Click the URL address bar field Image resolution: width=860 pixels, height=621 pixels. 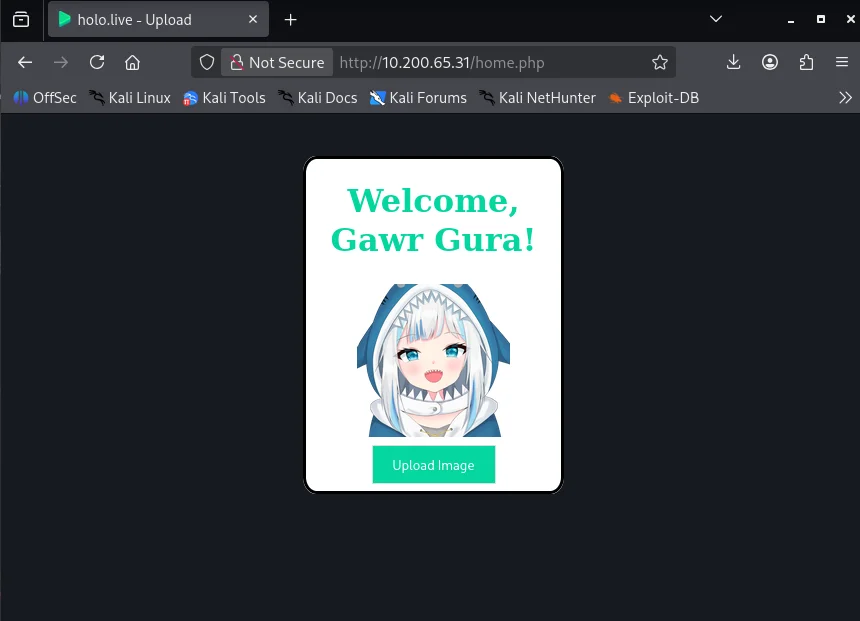pyautogui.click(x=490, y=62)
